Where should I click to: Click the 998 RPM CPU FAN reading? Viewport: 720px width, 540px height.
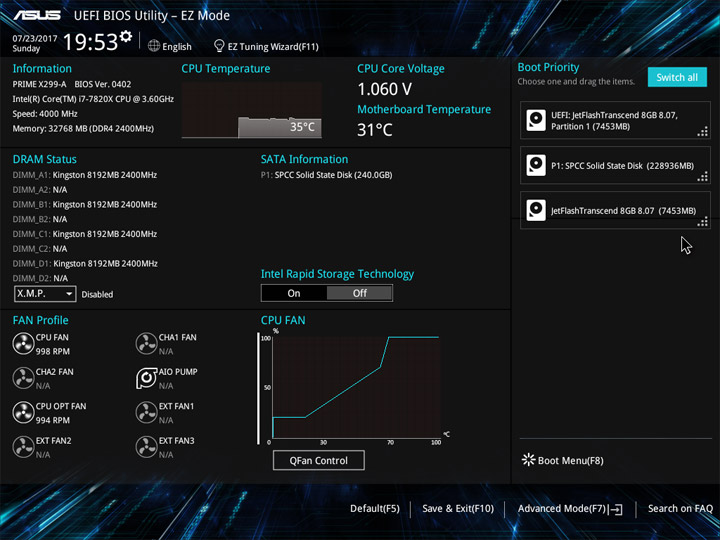(x=53, y=351)
